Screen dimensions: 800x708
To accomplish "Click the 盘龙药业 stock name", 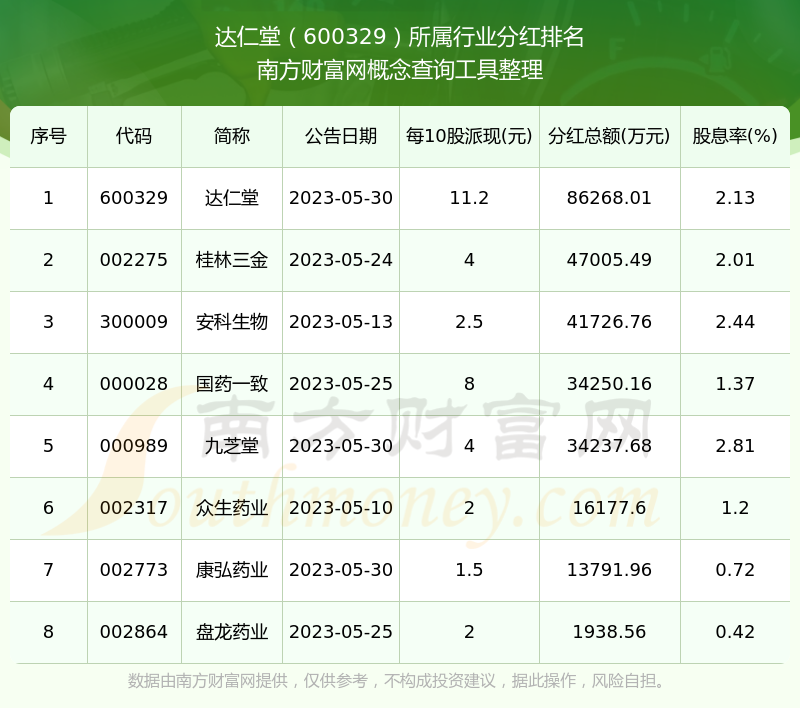I will click(x=232, y=632).
